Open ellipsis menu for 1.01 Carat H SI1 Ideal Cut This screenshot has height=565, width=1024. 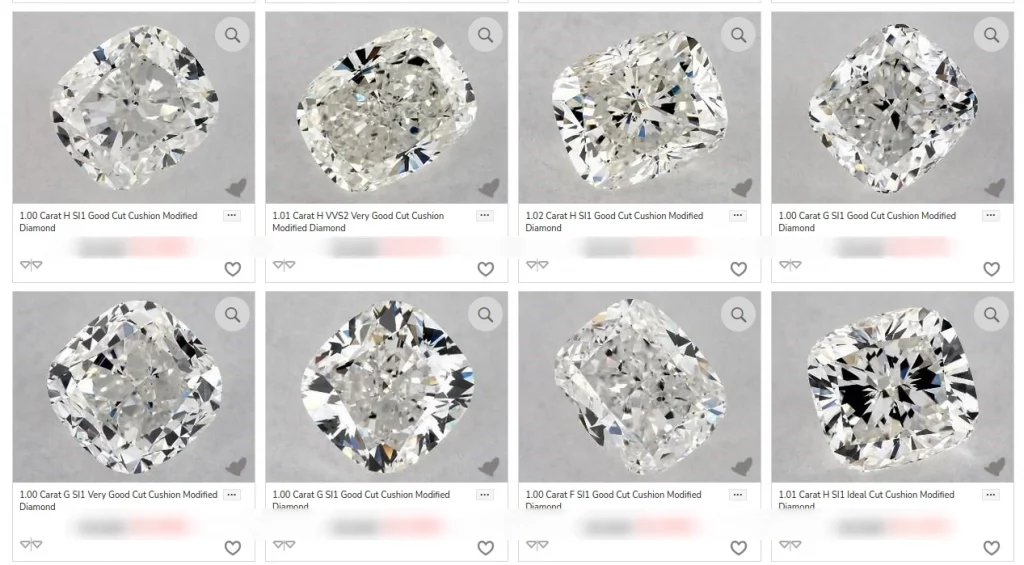[991, 494]
